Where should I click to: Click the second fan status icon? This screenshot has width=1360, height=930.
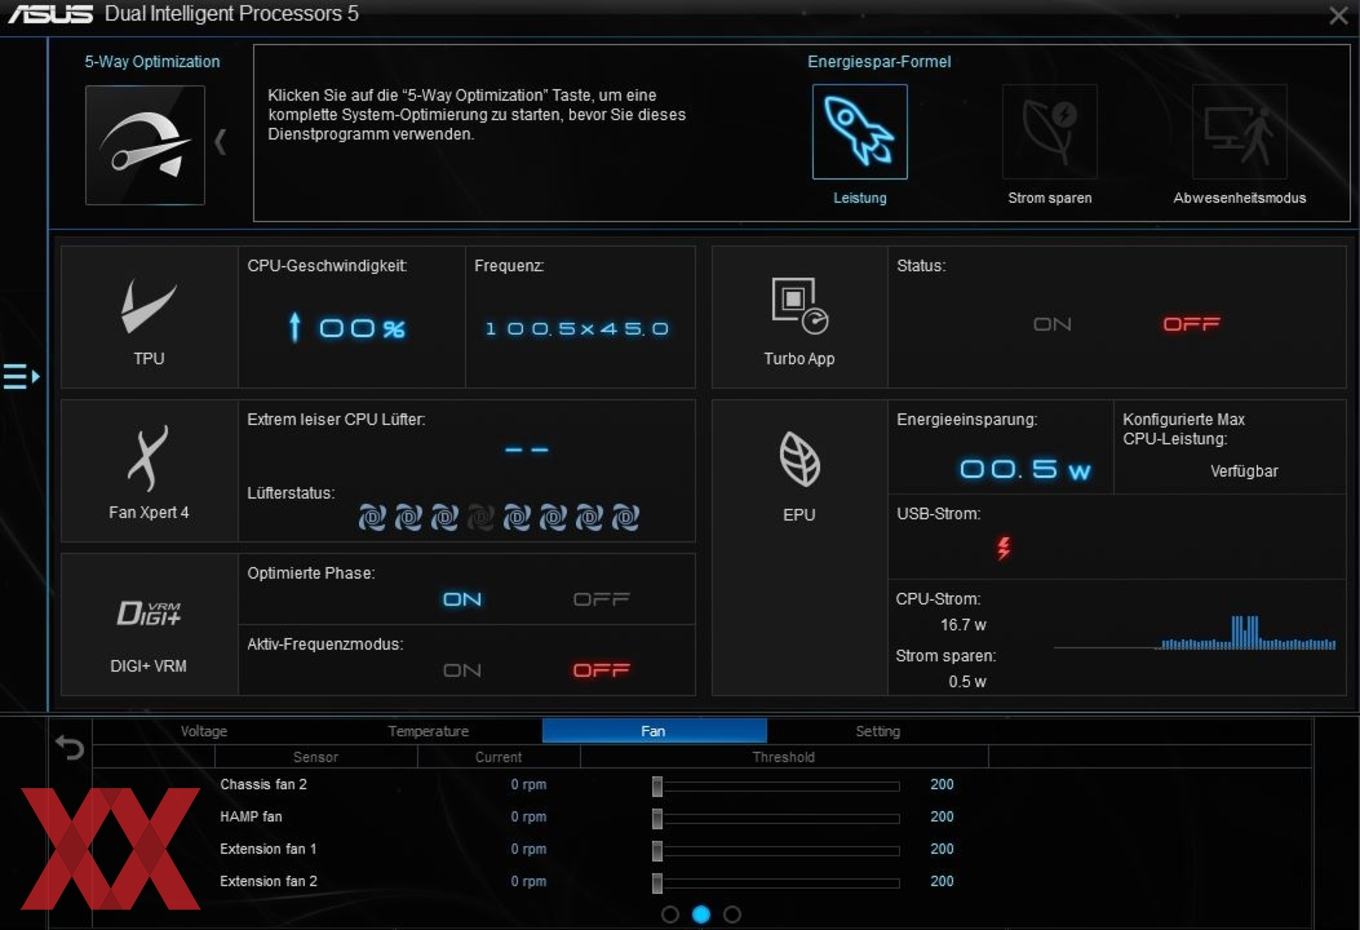tap(408, 517)
